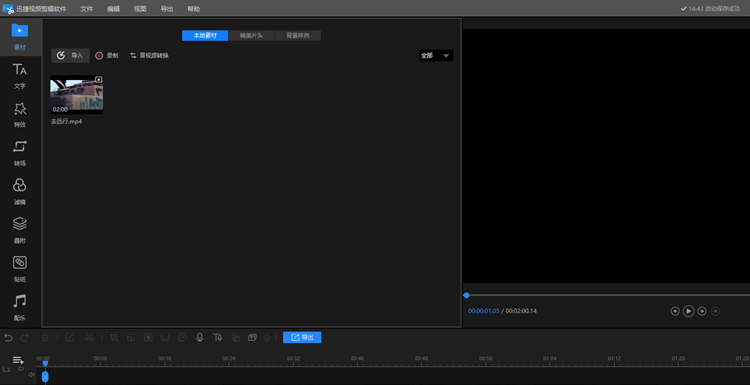This screenshot has width=750, height=385.
Task: Click the scissors split icon
Action: click(89, 338)
